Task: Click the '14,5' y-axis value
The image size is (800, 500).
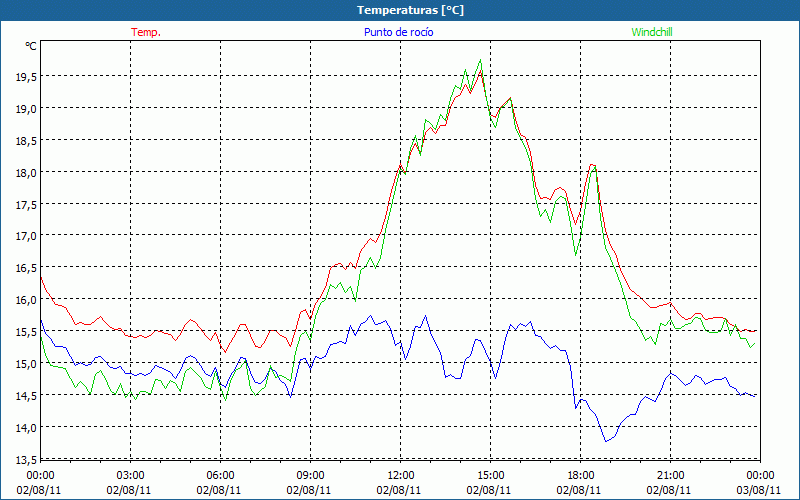Action: tap(26, 395)
